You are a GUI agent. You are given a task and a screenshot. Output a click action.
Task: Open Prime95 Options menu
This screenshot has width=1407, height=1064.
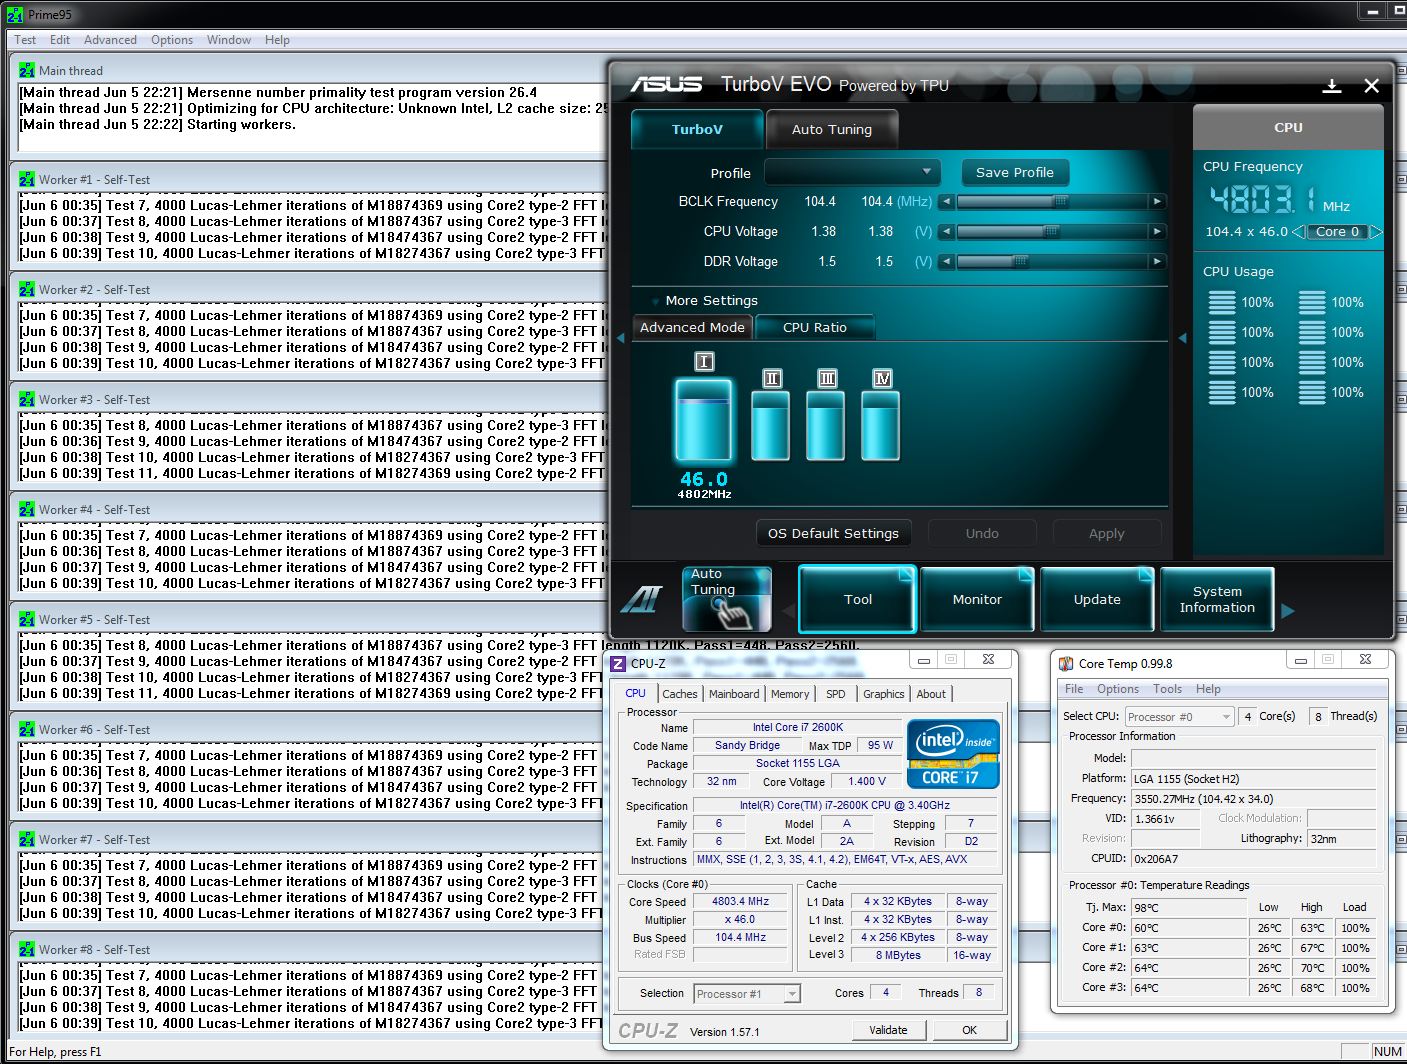172,40
